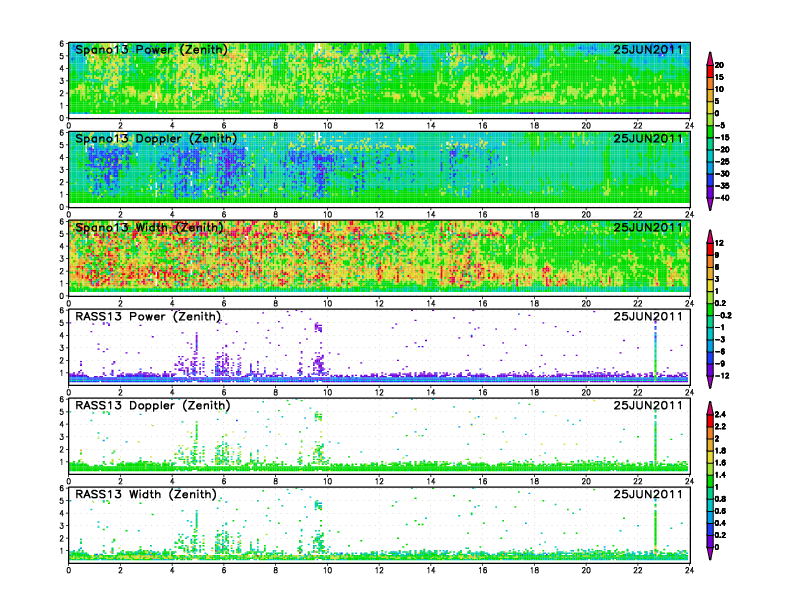792x612 pixels.
Task: Select 25JUN2011 date in Spano13 Doppler panel
Action: tap(648, 139)
